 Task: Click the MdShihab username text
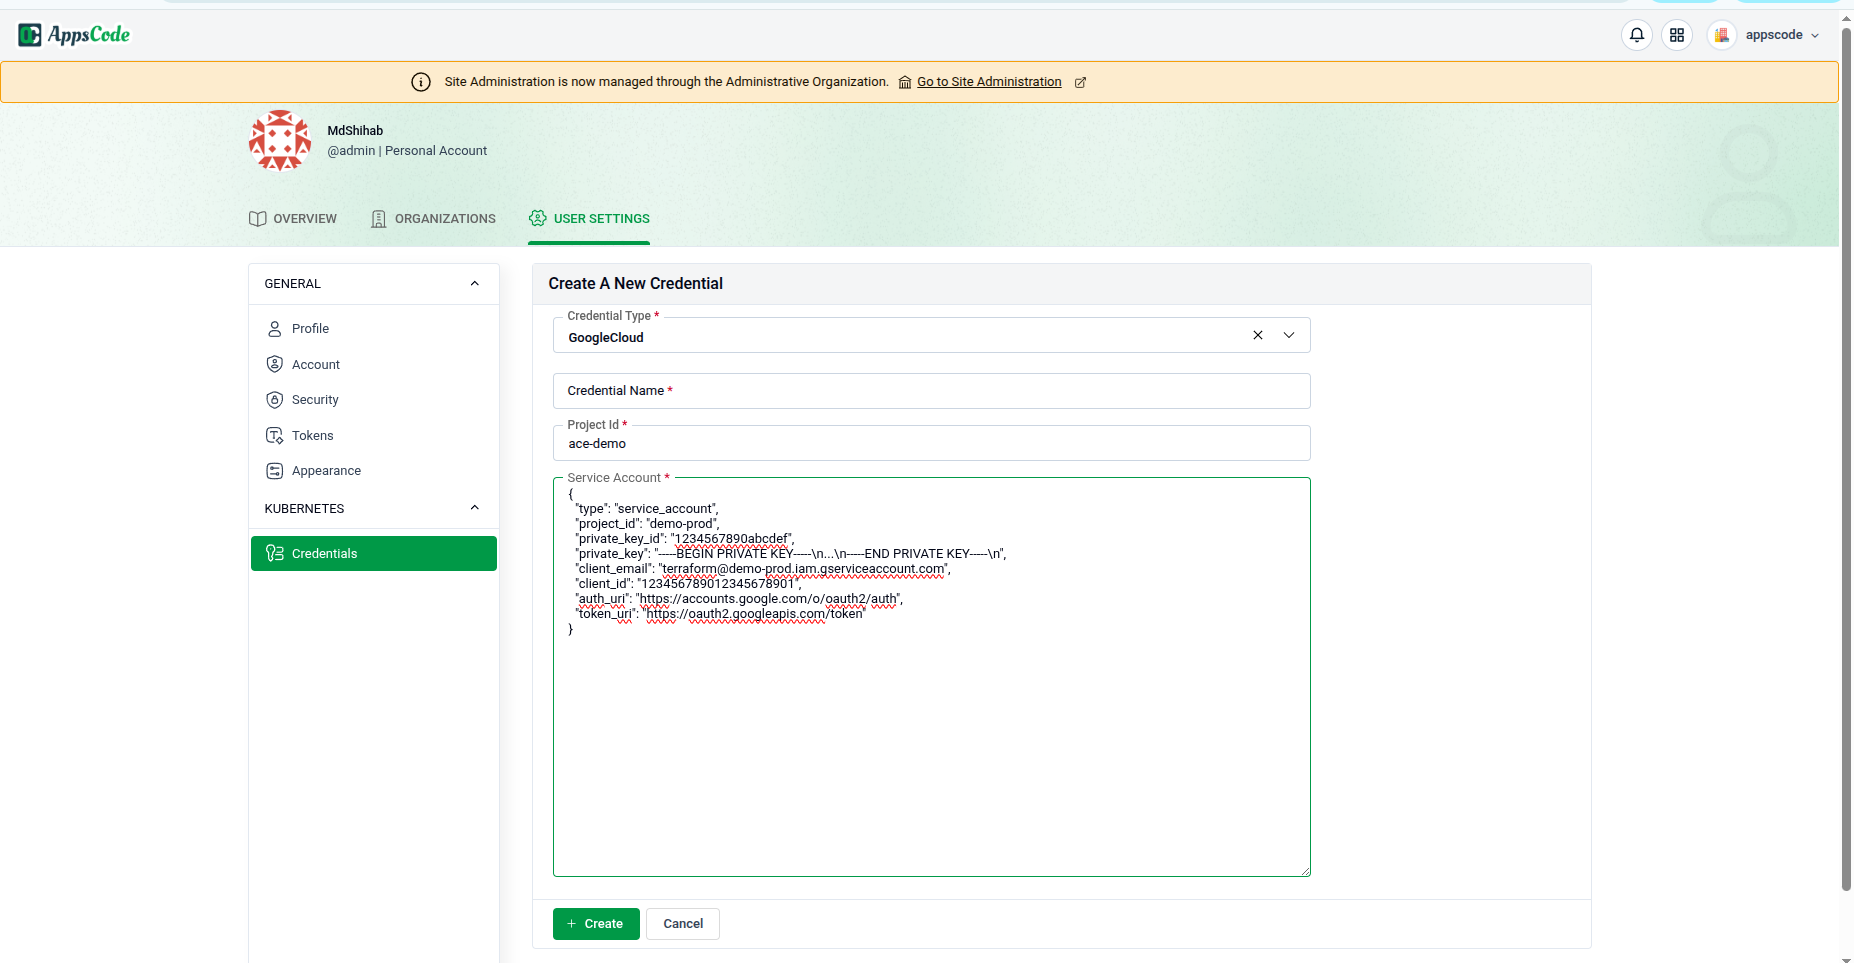pyautogui.click(x=355, y=131)
